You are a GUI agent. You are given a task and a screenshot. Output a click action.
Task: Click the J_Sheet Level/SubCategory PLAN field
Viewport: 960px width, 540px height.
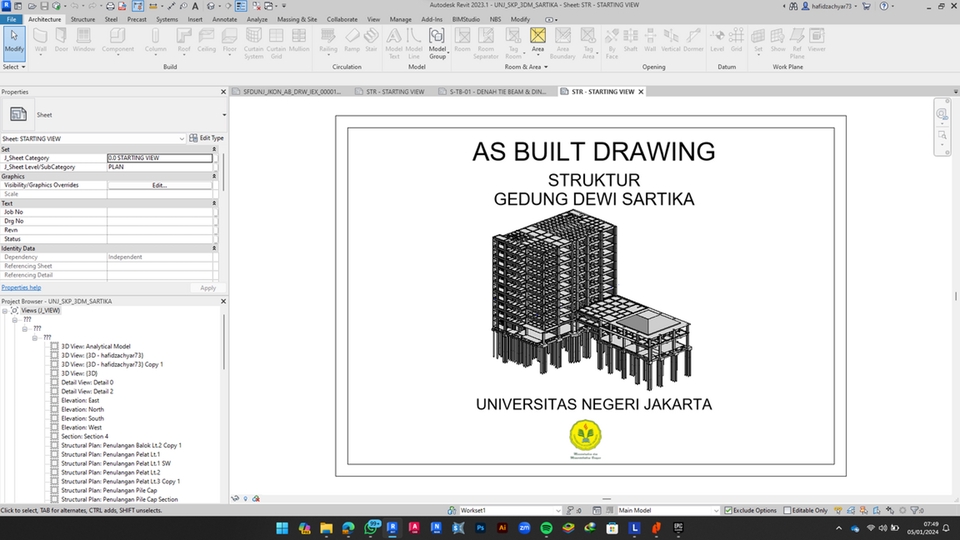pyautogui.click(x=160, y=167)
